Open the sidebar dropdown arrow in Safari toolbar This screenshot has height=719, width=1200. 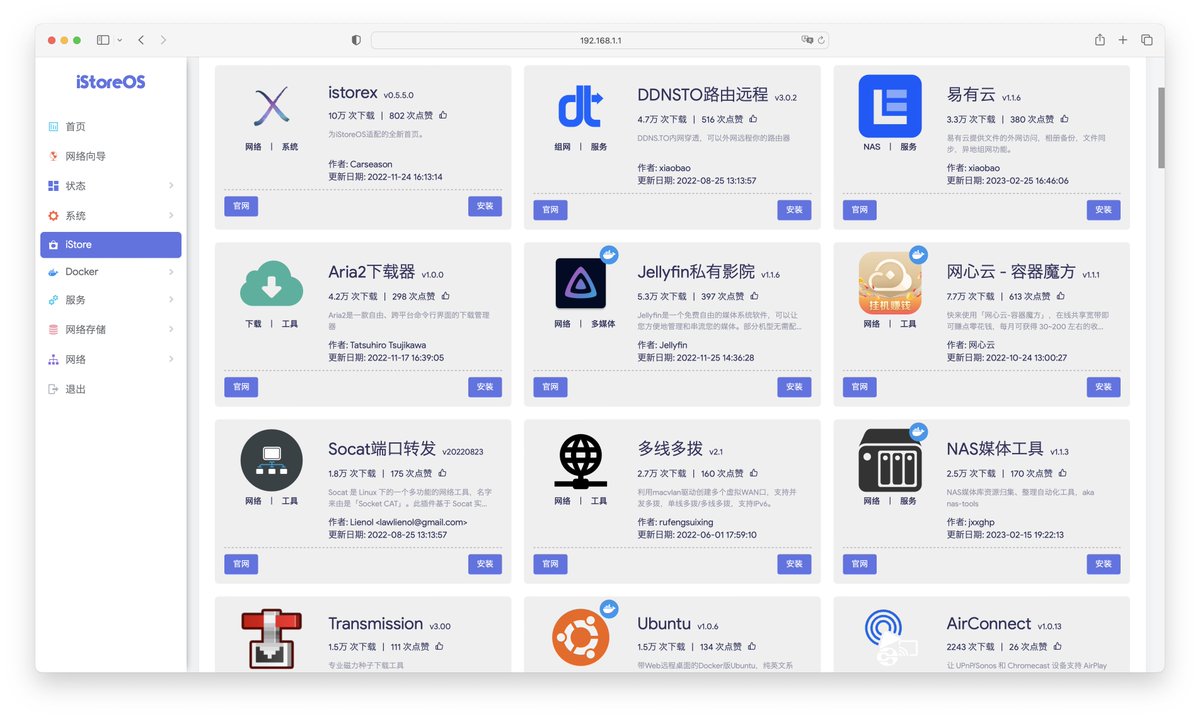pos(120,40)
